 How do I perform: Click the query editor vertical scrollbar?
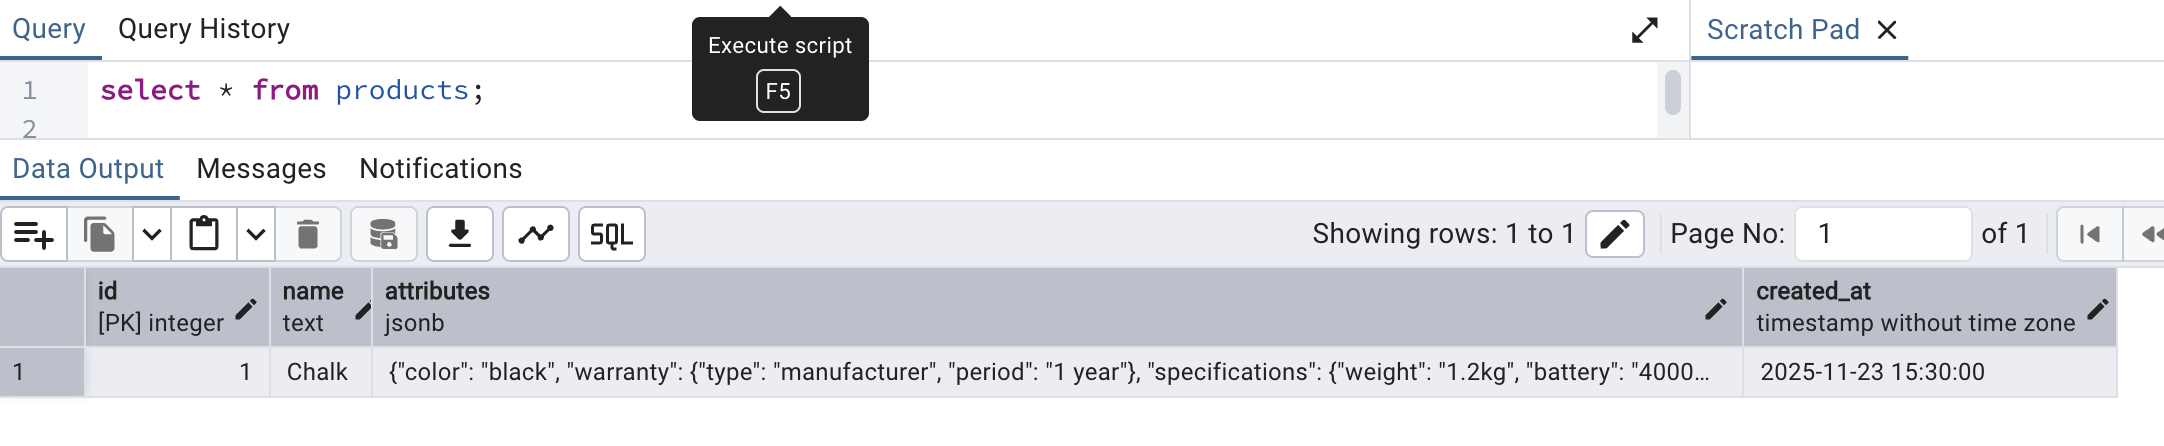click(x=1672, y=93)
